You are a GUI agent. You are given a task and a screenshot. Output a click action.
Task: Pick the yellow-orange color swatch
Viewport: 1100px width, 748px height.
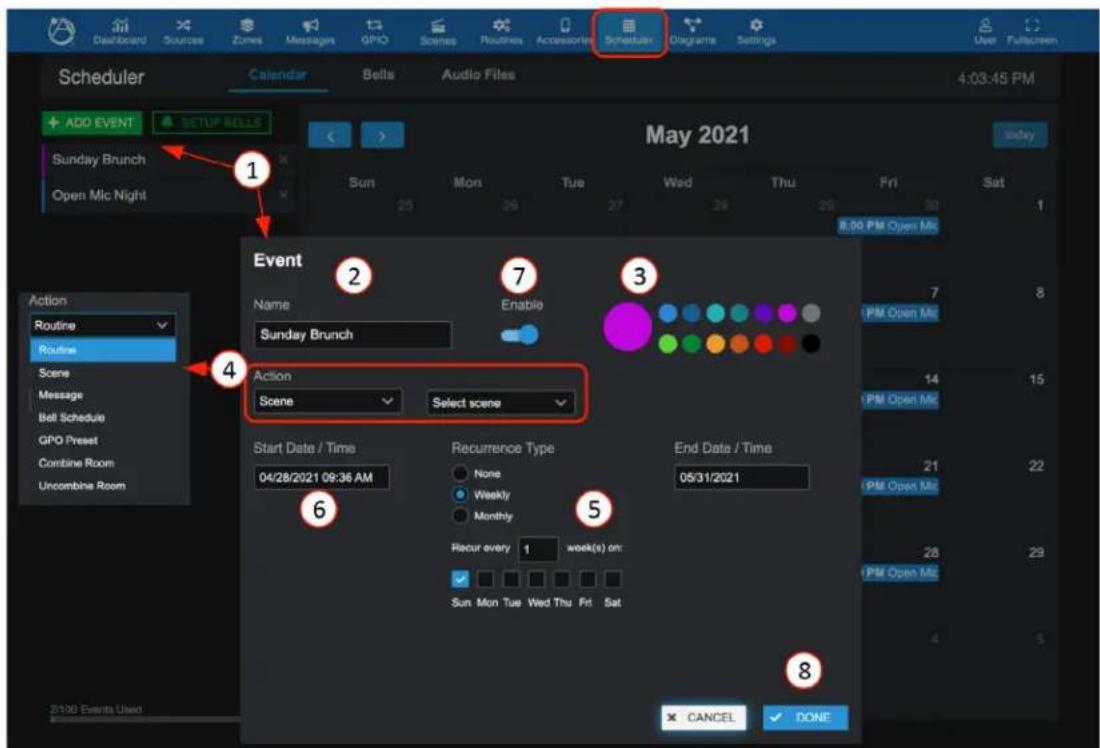pos(716,344)
